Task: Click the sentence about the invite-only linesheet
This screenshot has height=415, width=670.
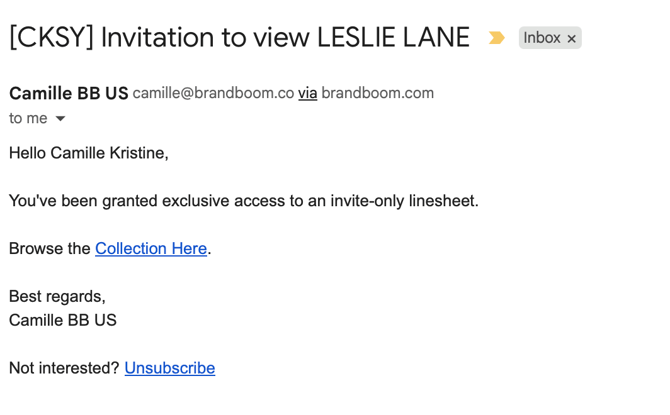Action: tap(244, 201)
